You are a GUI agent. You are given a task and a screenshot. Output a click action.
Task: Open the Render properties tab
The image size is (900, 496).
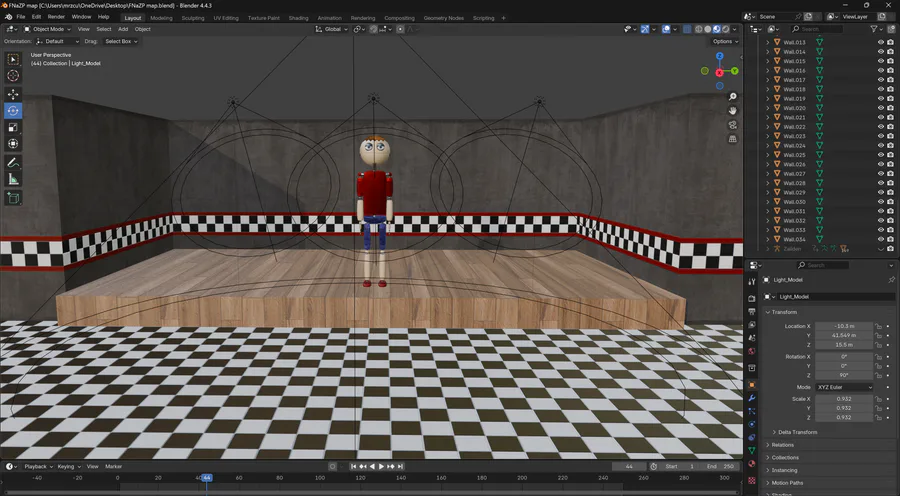point(752,299)
